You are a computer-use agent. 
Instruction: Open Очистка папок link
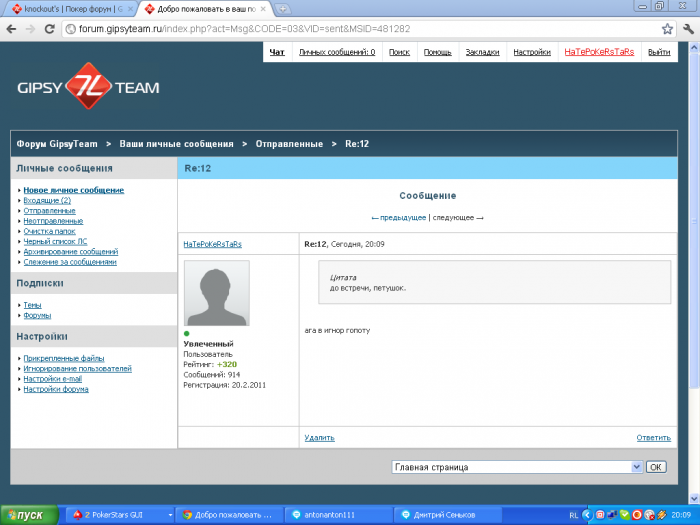pos(49,231)
